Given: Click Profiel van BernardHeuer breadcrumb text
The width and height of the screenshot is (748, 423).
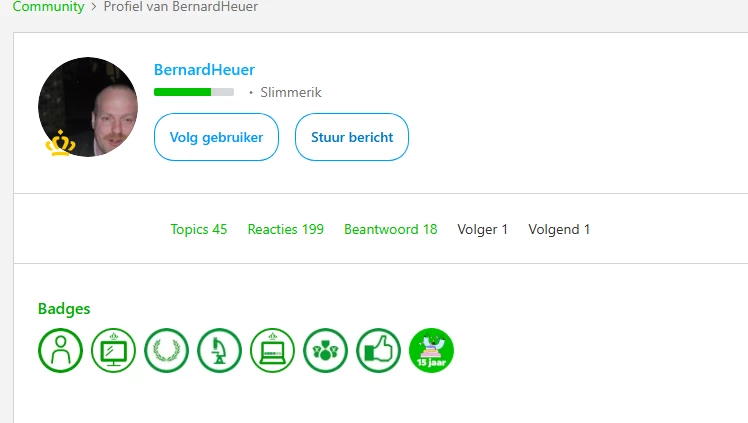Looking at the screenshot, I should (x=181, y=7).
